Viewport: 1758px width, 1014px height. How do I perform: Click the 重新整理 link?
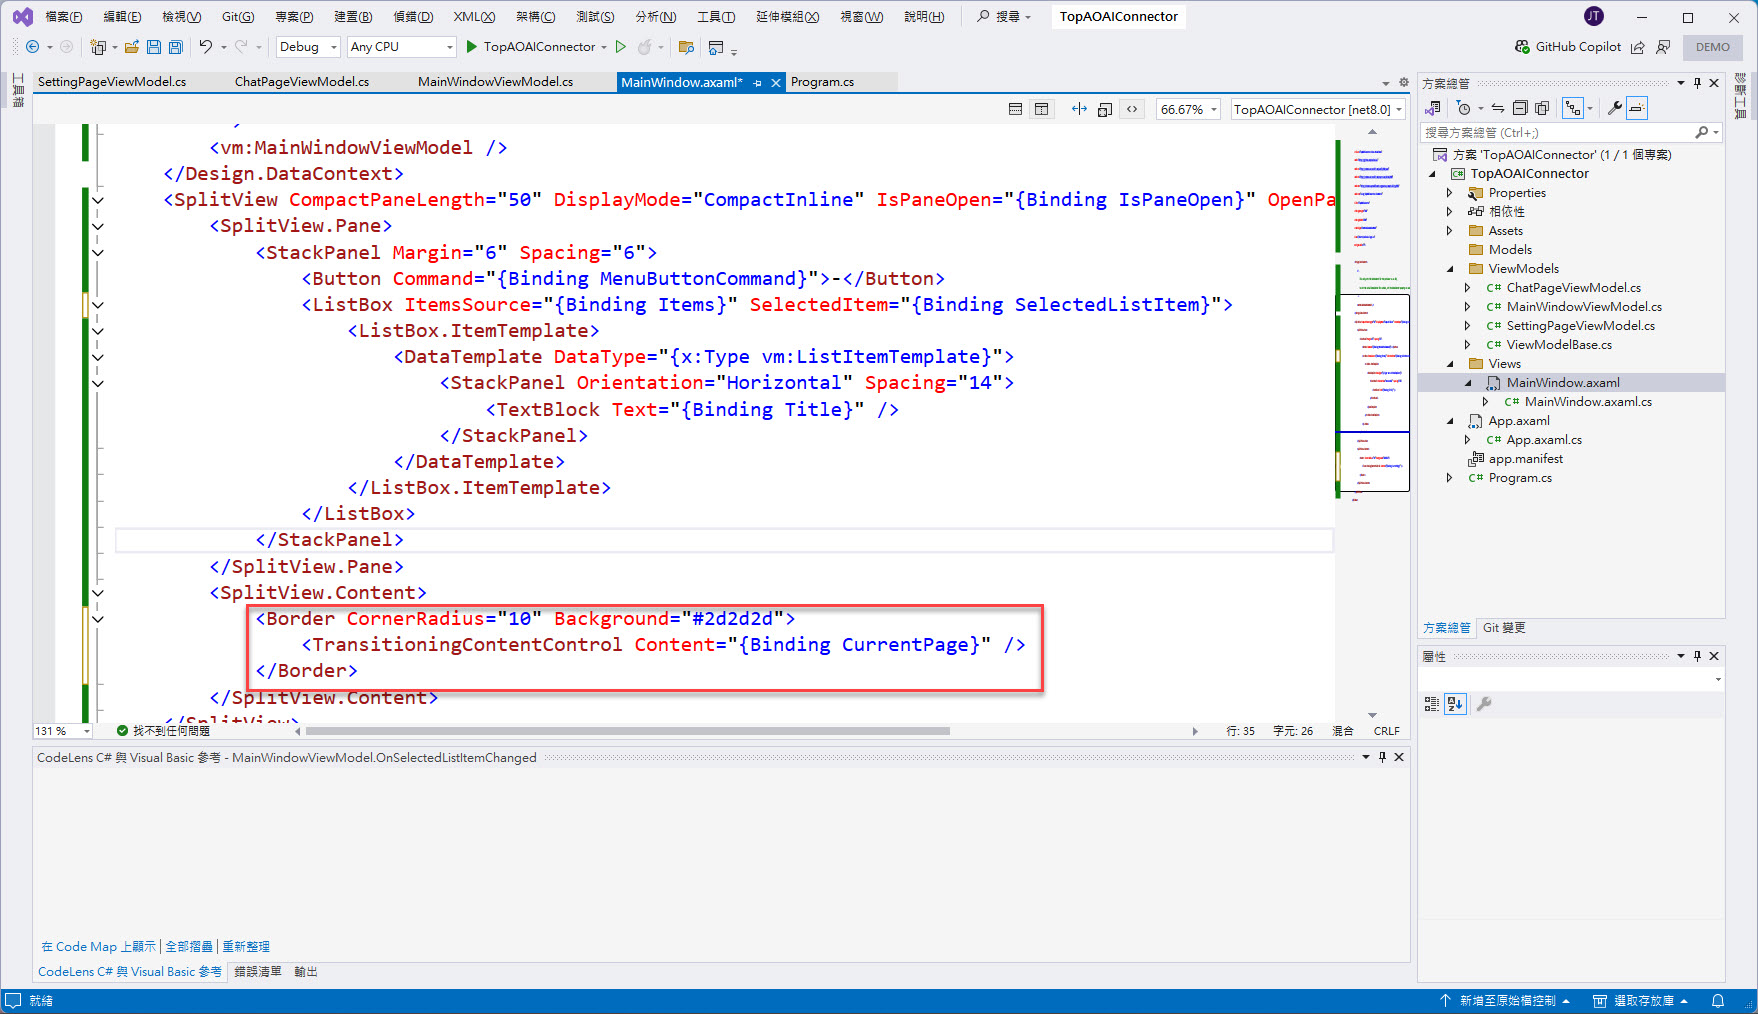click(246, 946)
